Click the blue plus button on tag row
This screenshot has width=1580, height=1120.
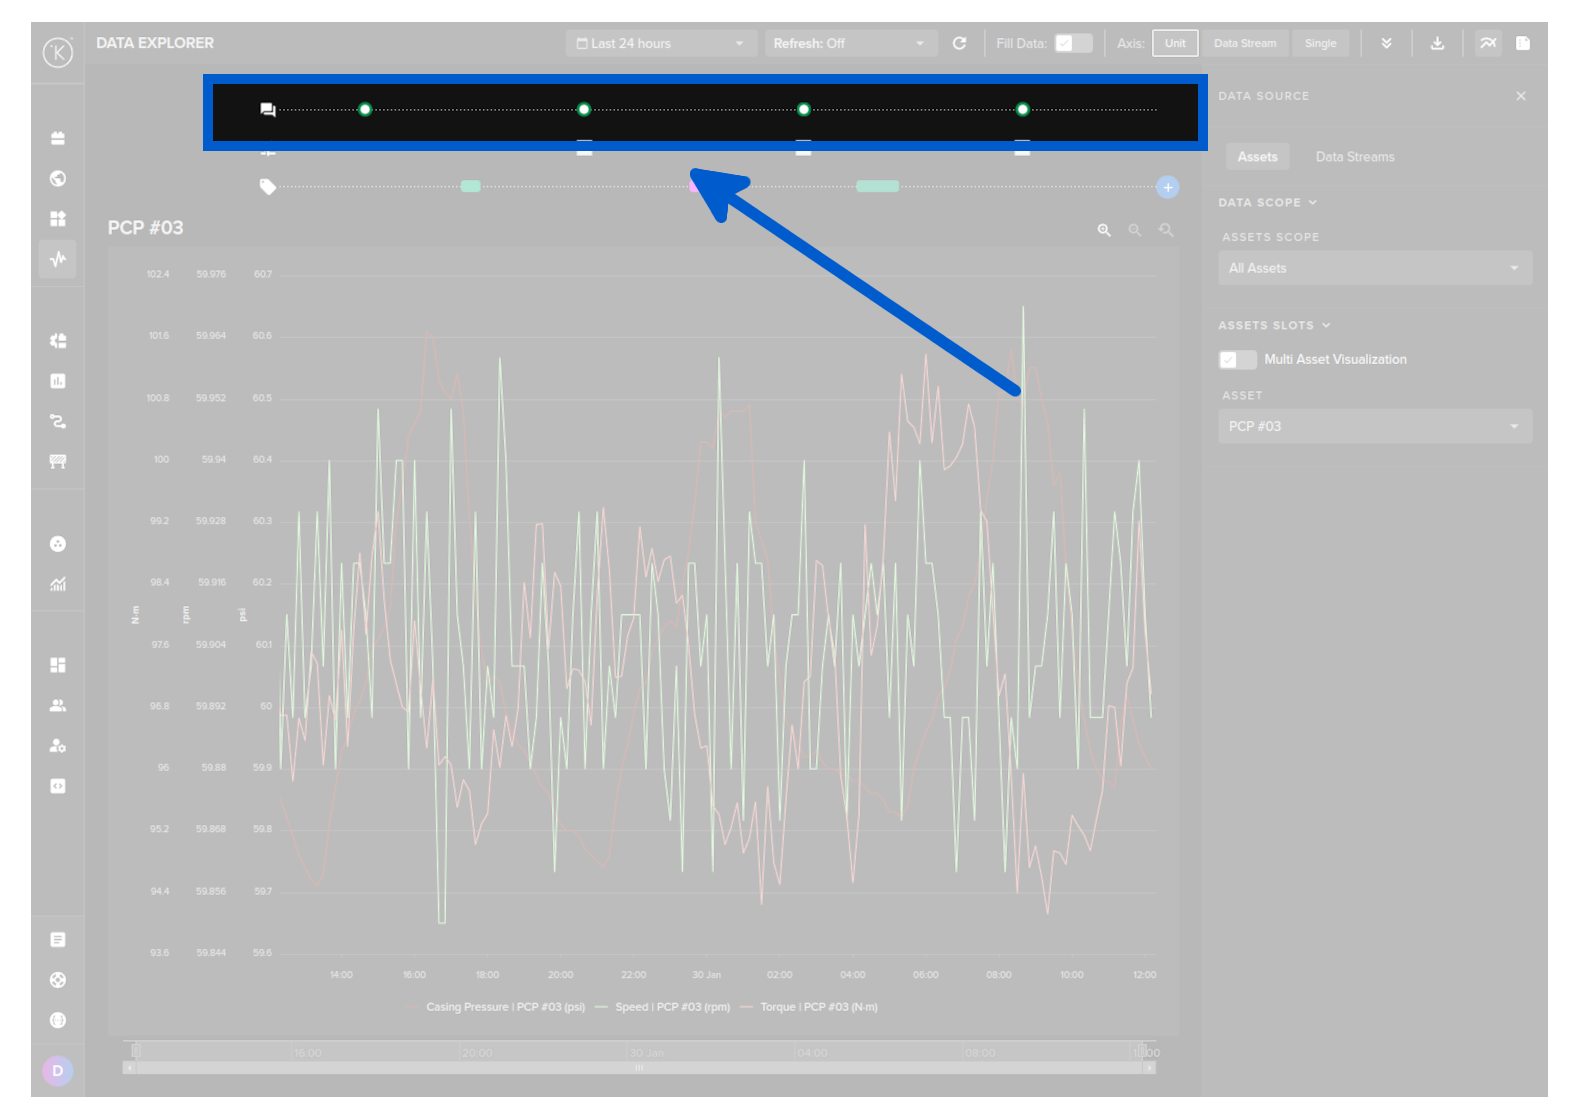(x=1167, y=187)
